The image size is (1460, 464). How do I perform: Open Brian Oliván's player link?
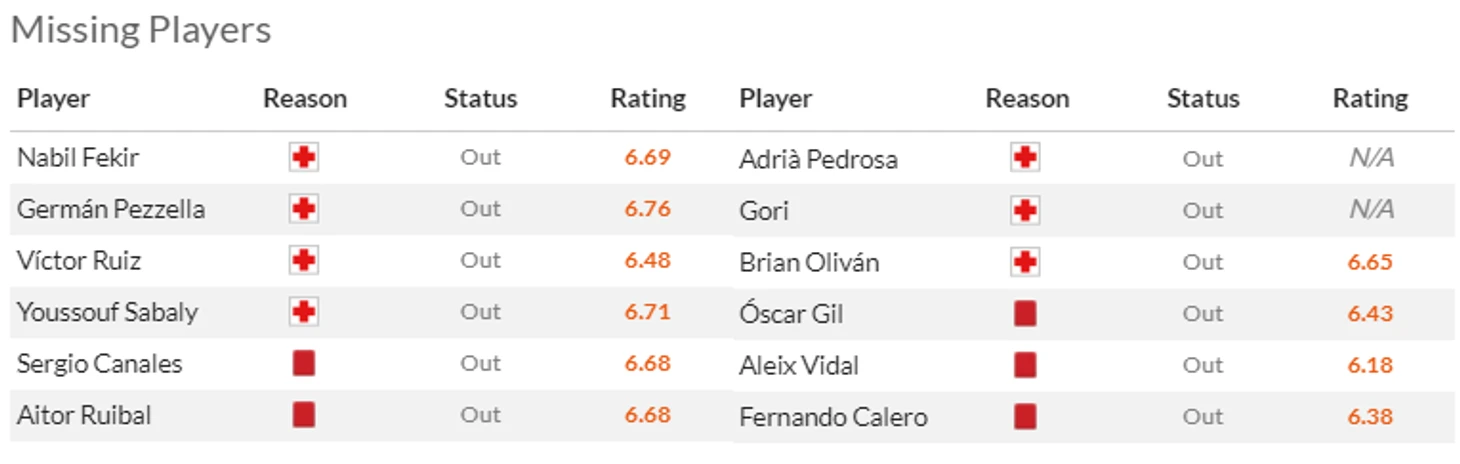[809, 262]
